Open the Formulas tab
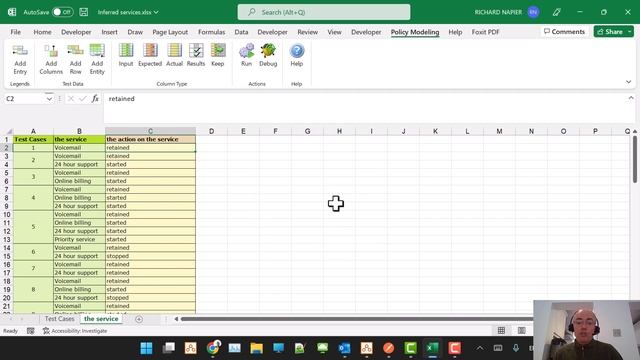The image size is (640, 360). [x=211, y=32]
